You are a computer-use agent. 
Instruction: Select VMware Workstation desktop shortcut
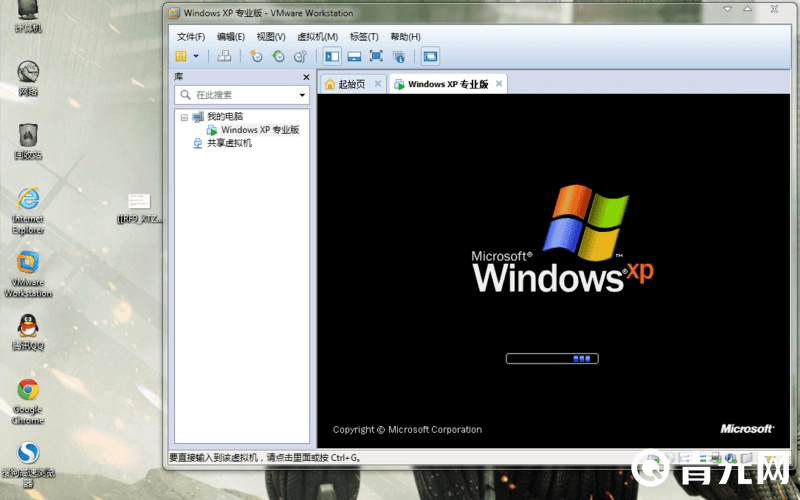(x=28, y=274)
